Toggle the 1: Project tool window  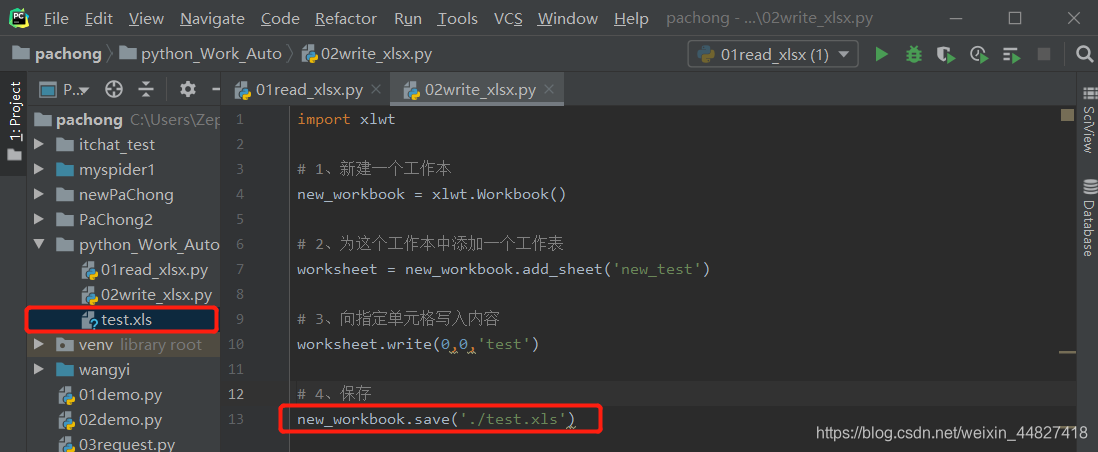coord(15,121)
